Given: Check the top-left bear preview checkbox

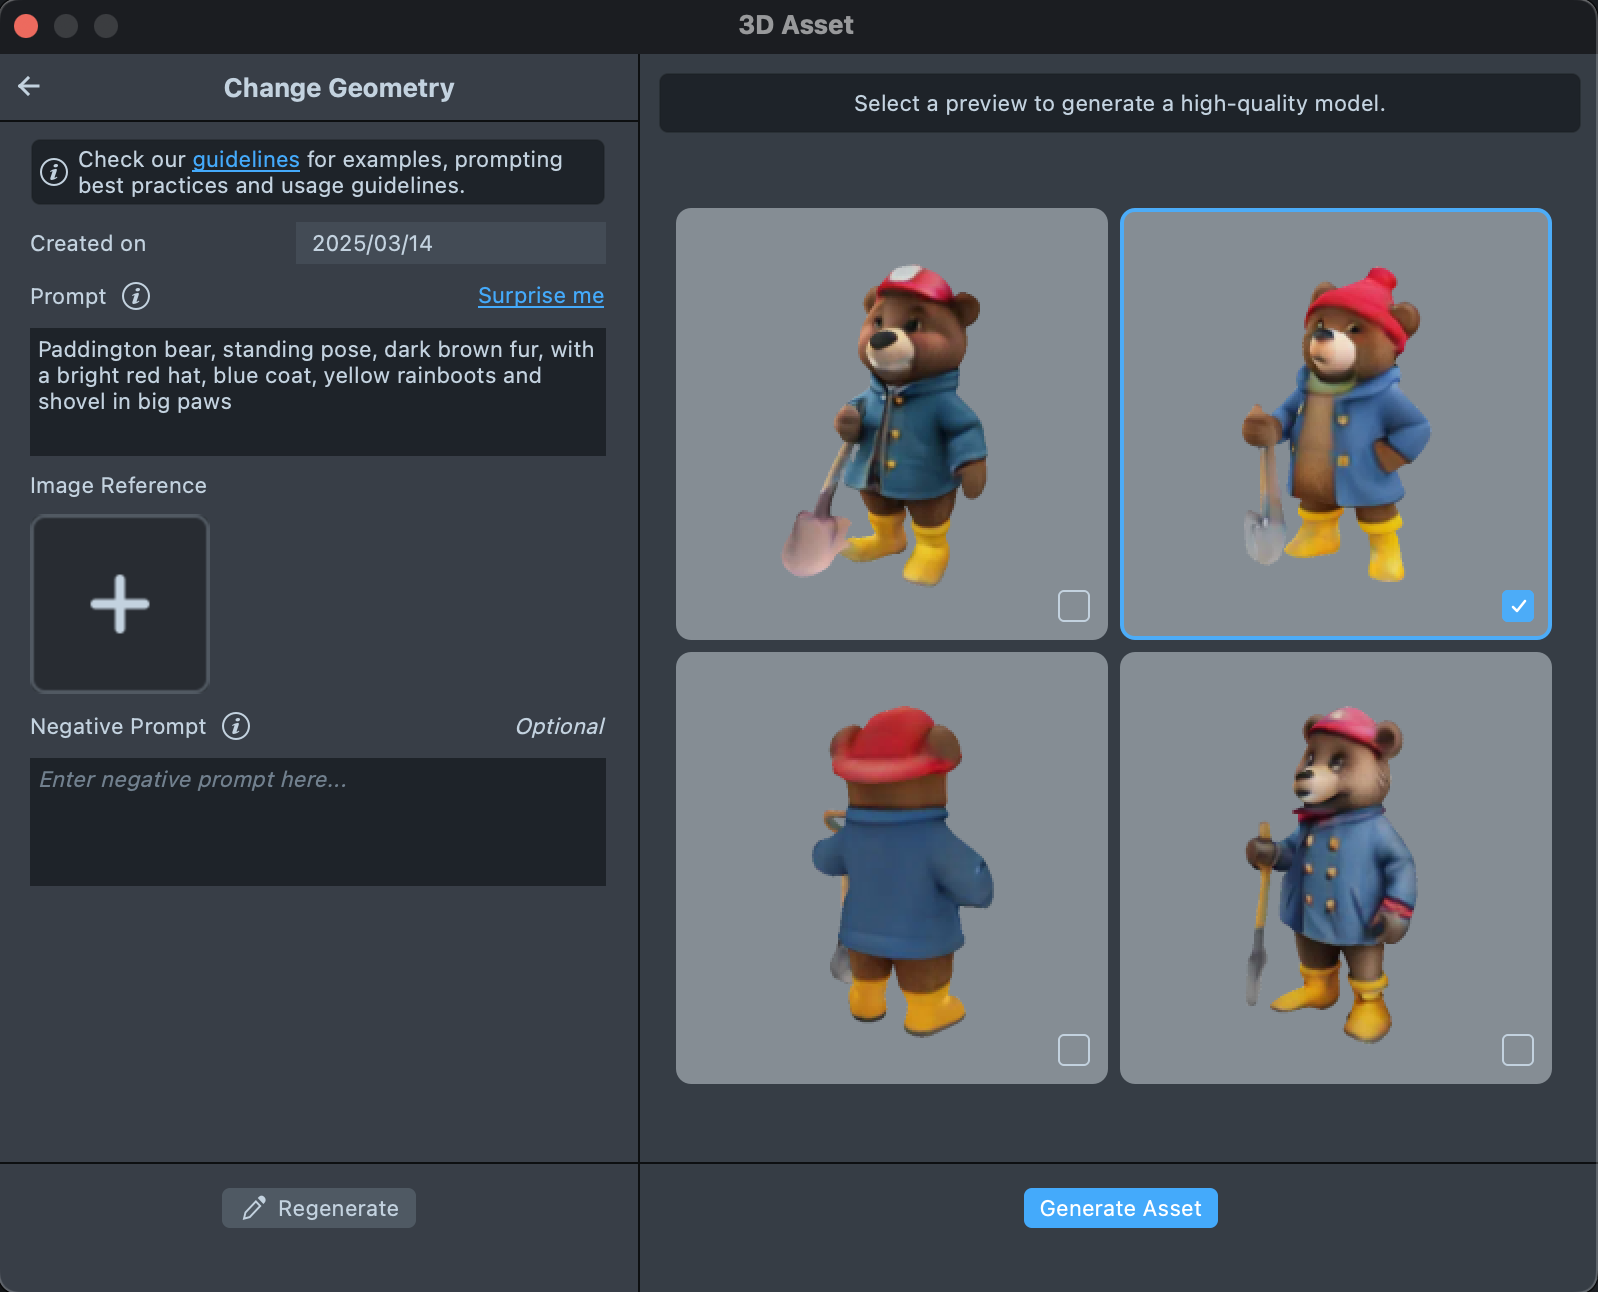Looking at the screenshot, I should coord(1073,606).
